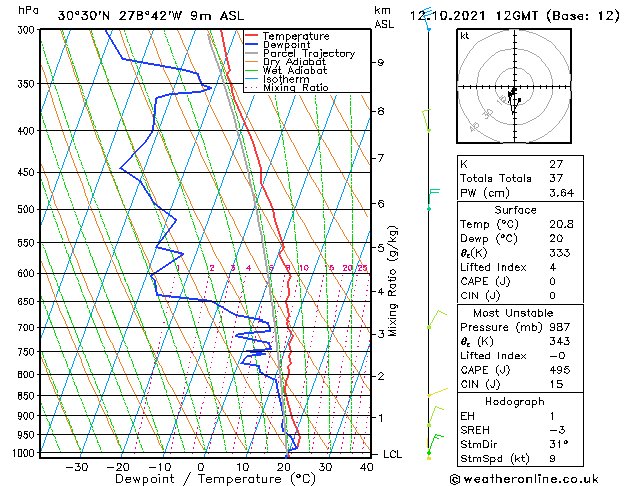629x486 pixels.
Task: Select the Parcel Trajectory legend label
Action: [309, 53]
